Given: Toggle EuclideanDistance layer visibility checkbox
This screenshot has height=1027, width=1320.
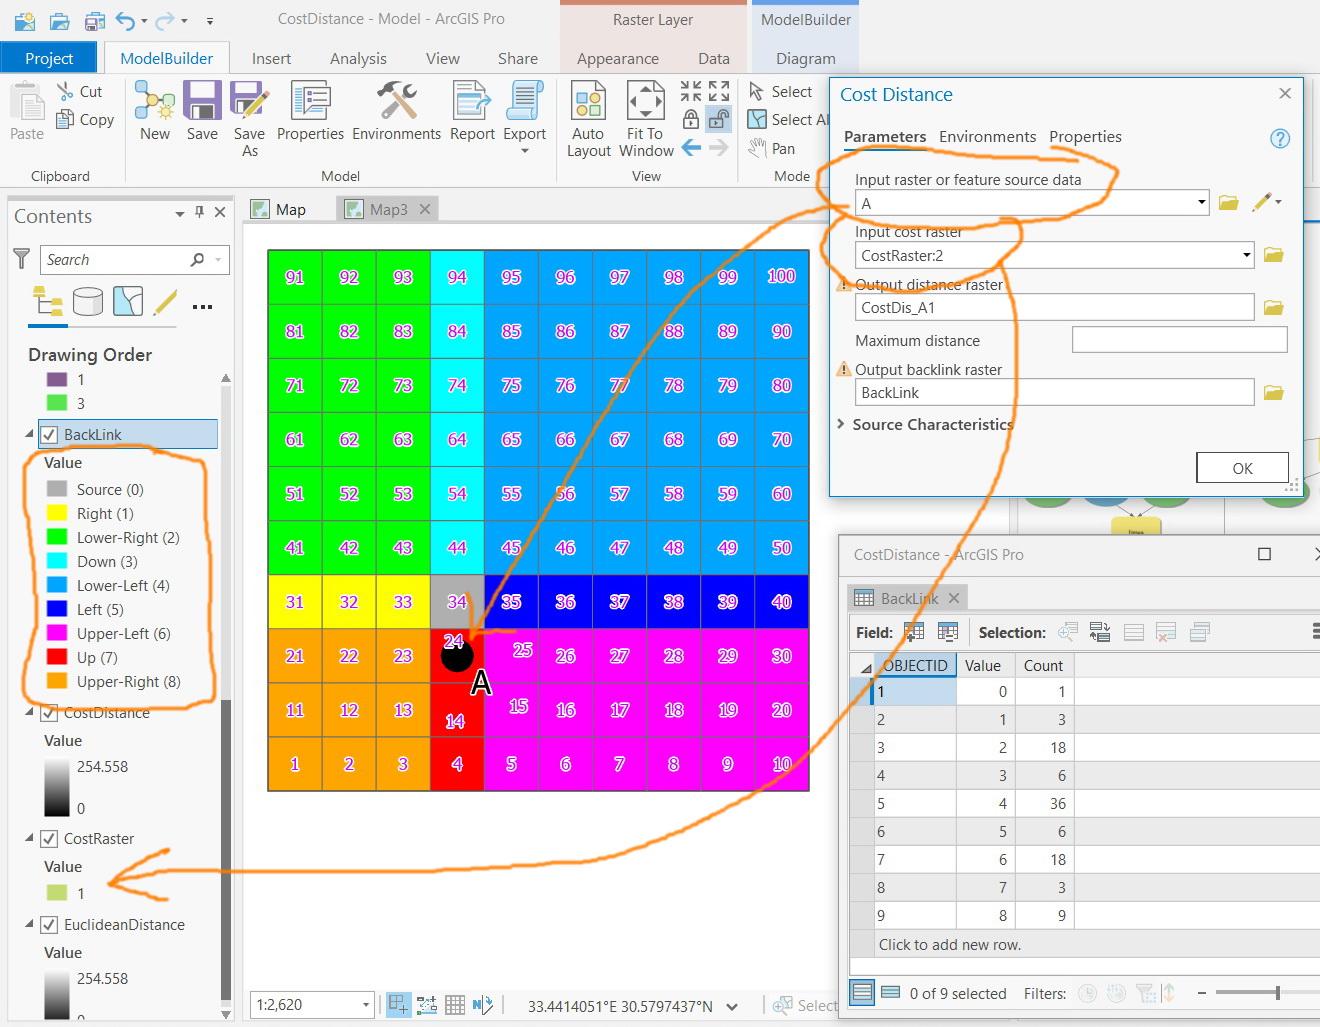Looking at the screenshot, I should coord(49,925).
